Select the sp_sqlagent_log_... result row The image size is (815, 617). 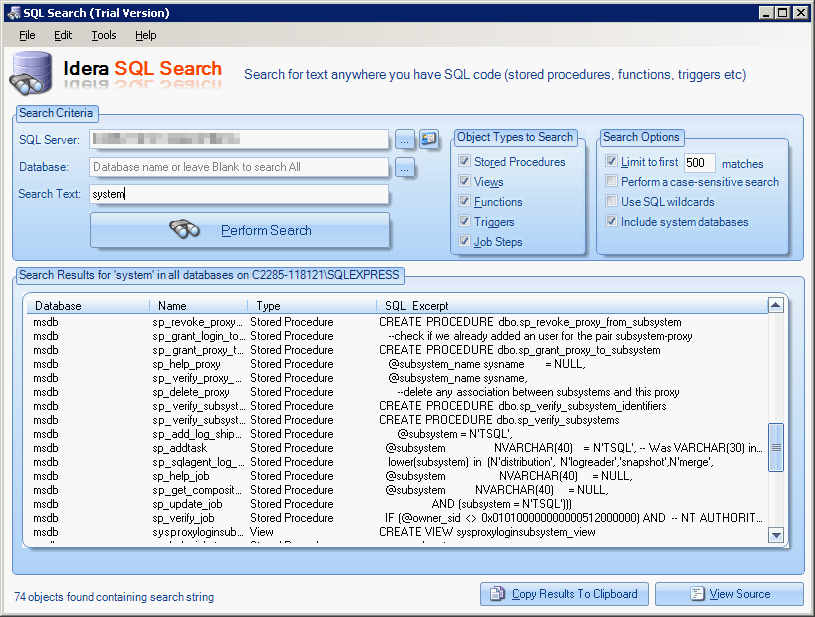coord(398,463)
